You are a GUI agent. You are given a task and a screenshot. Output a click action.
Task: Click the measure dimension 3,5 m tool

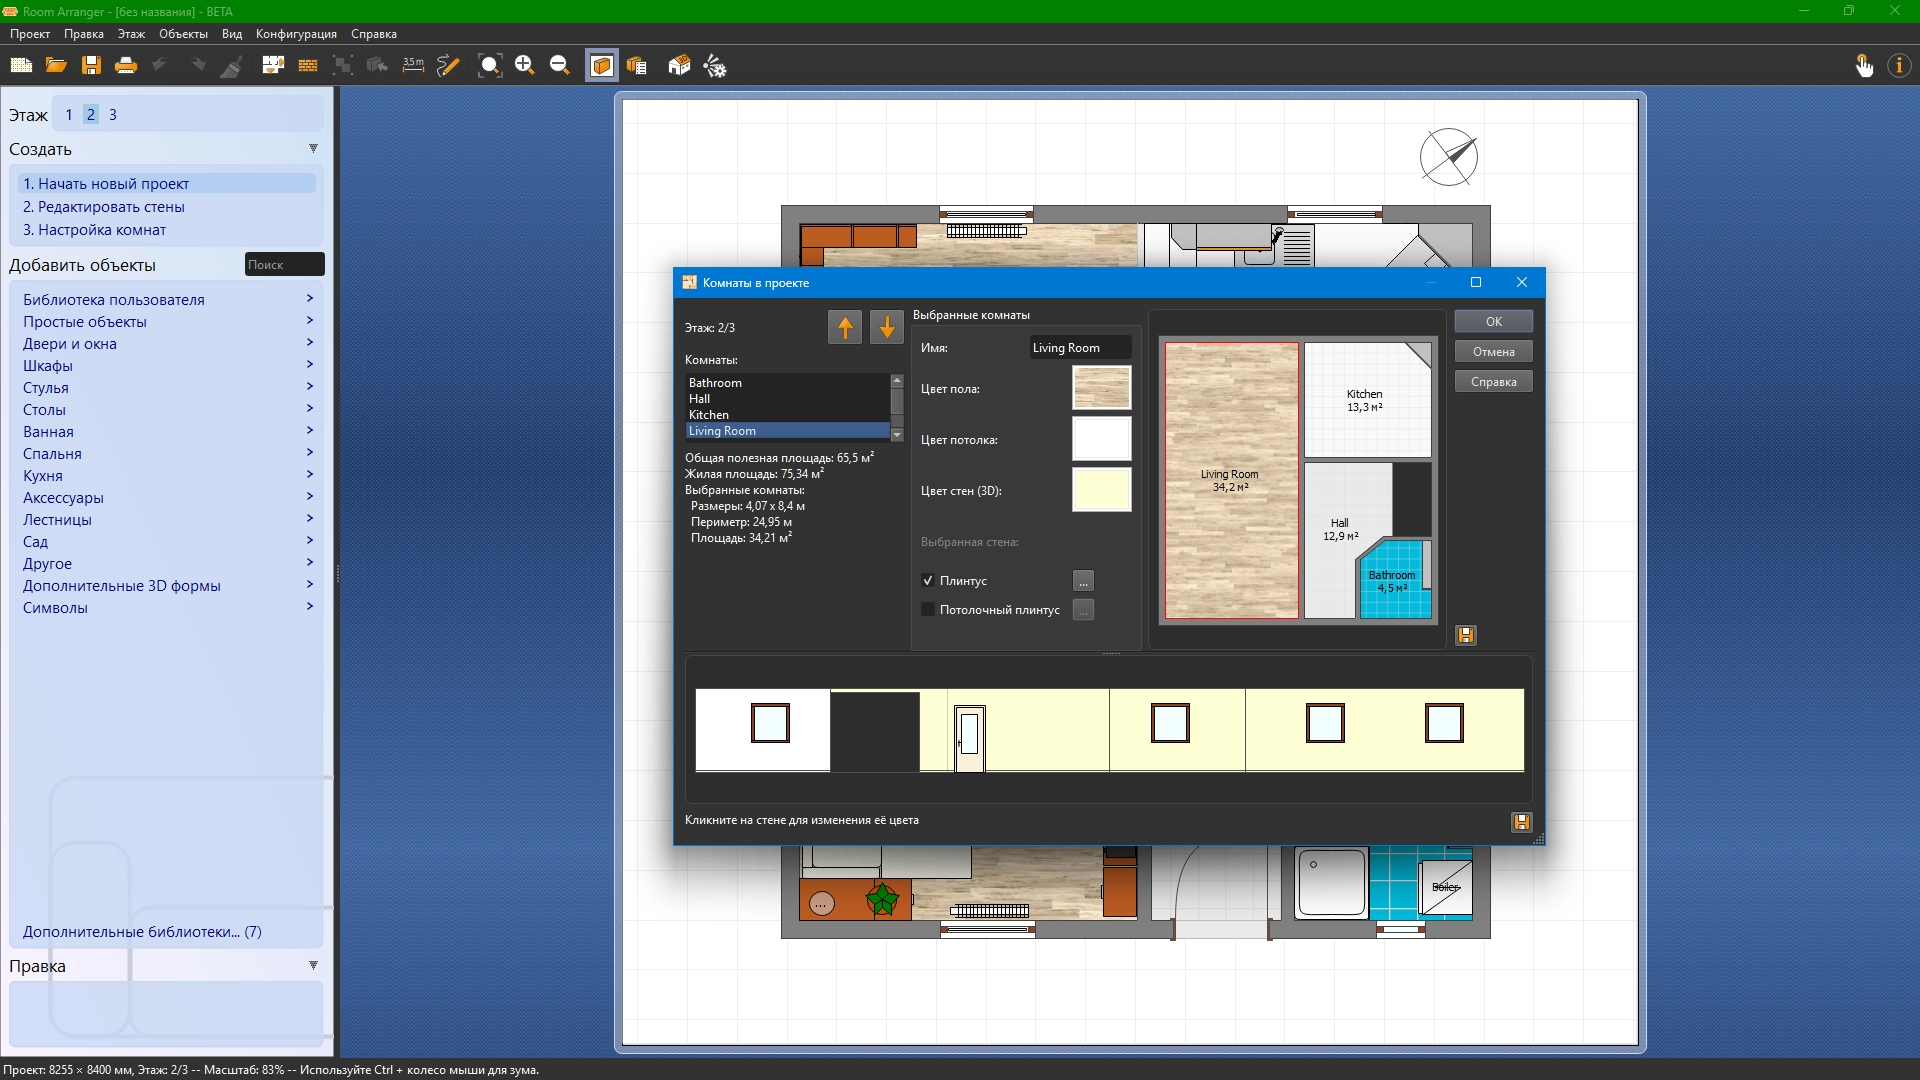413,66
